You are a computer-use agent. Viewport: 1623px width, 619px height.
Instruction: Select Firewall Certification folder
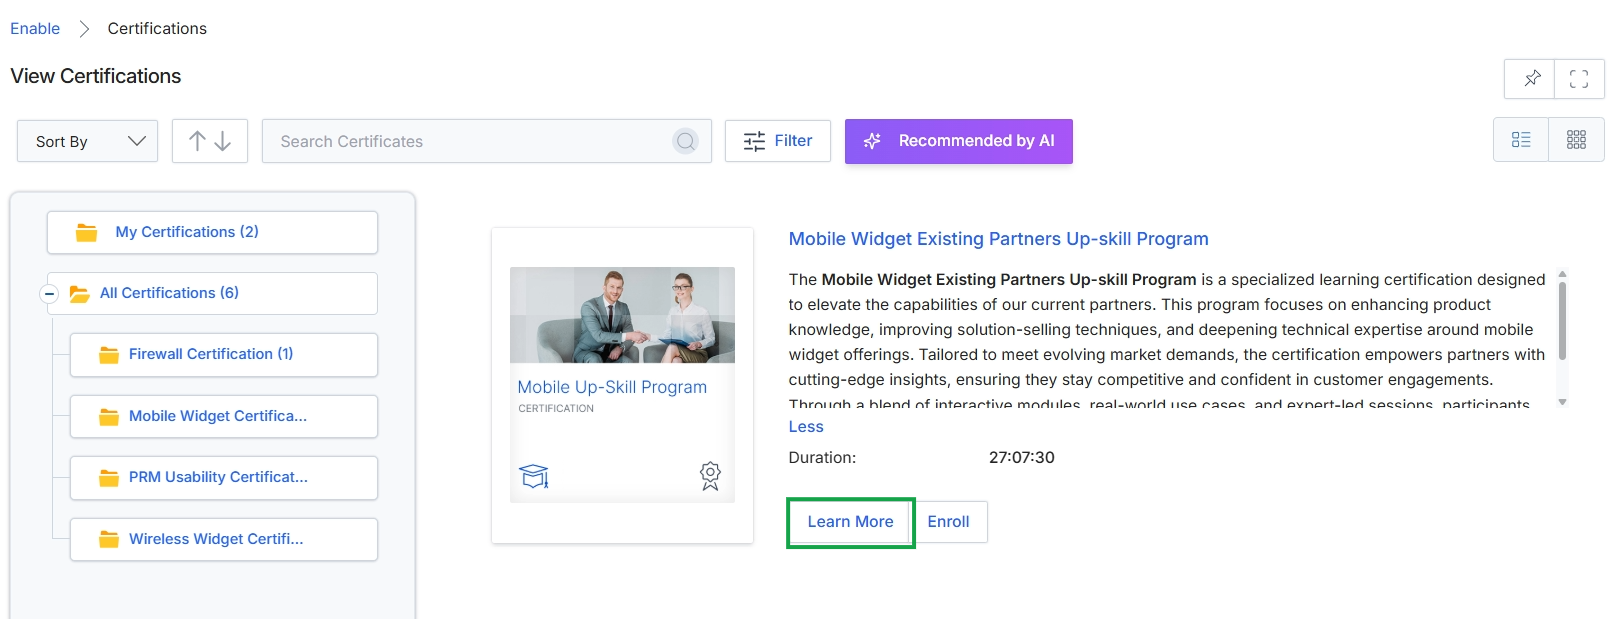click(x=224, y=355)
